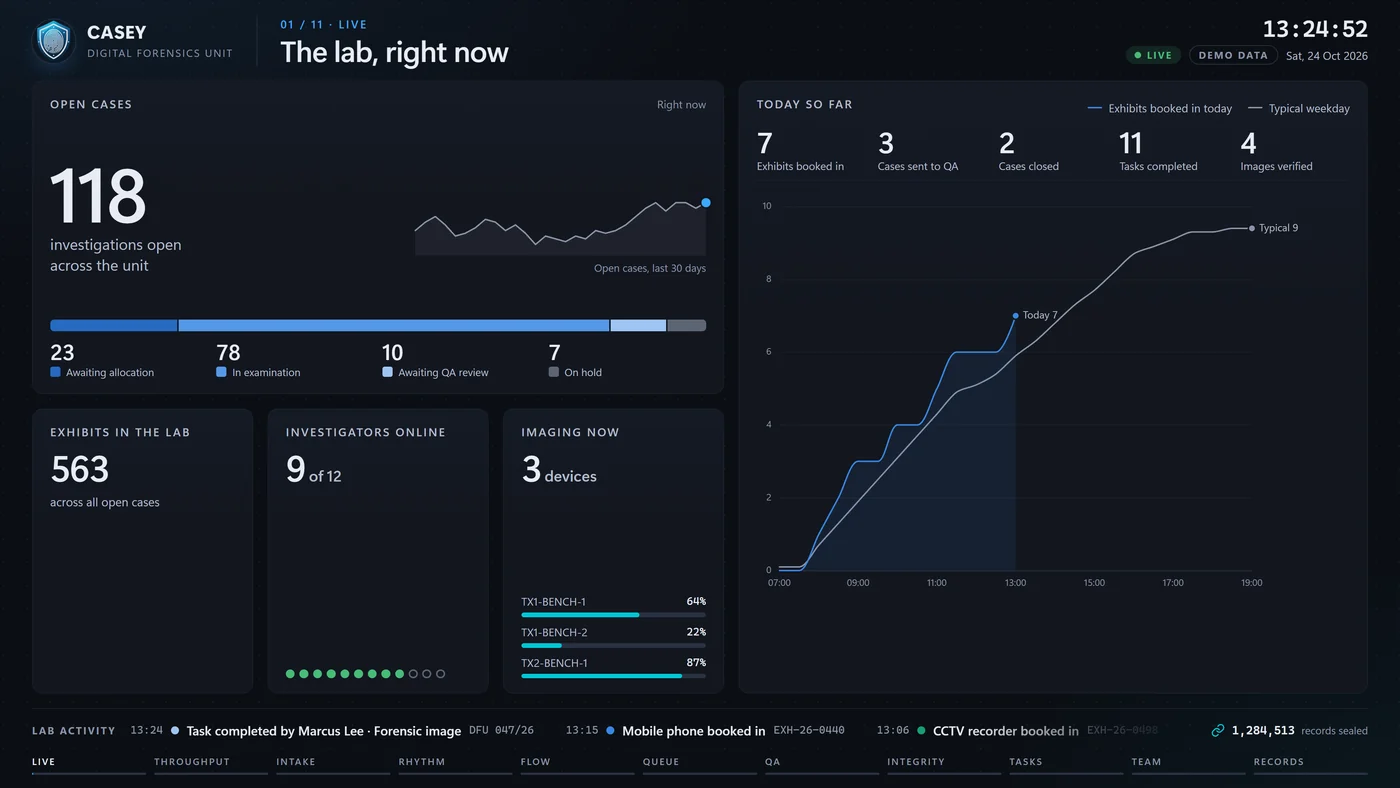Click the Typical weekday legend entry
The image size is (1400, 788).
click(x=1299, y=108)
